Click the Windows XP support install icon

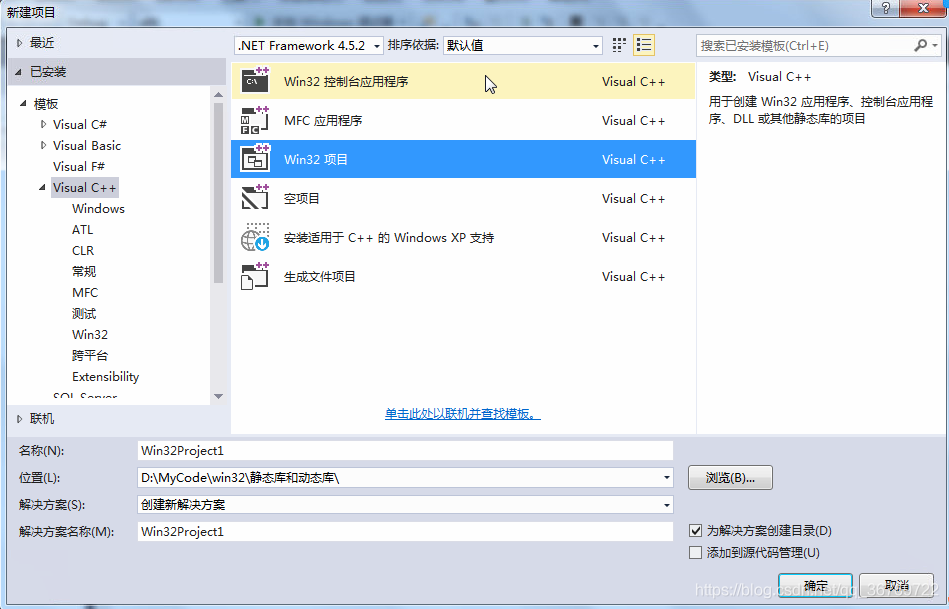click(255, 237)
